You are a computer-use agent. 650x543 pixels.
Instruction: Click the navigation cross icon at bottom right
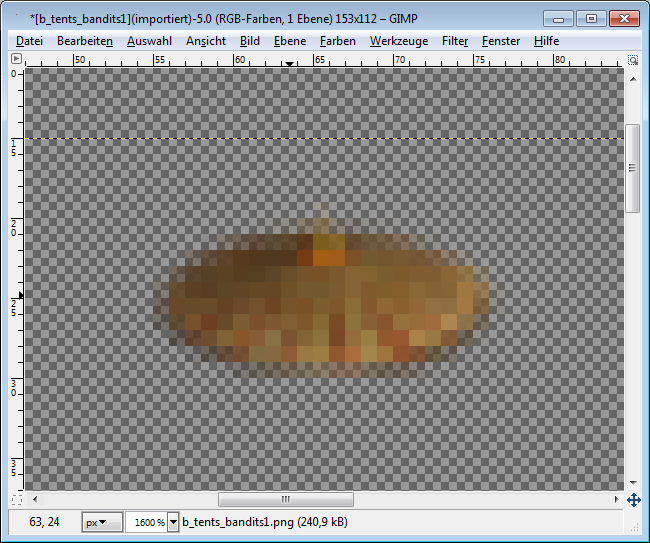(634, 500)
